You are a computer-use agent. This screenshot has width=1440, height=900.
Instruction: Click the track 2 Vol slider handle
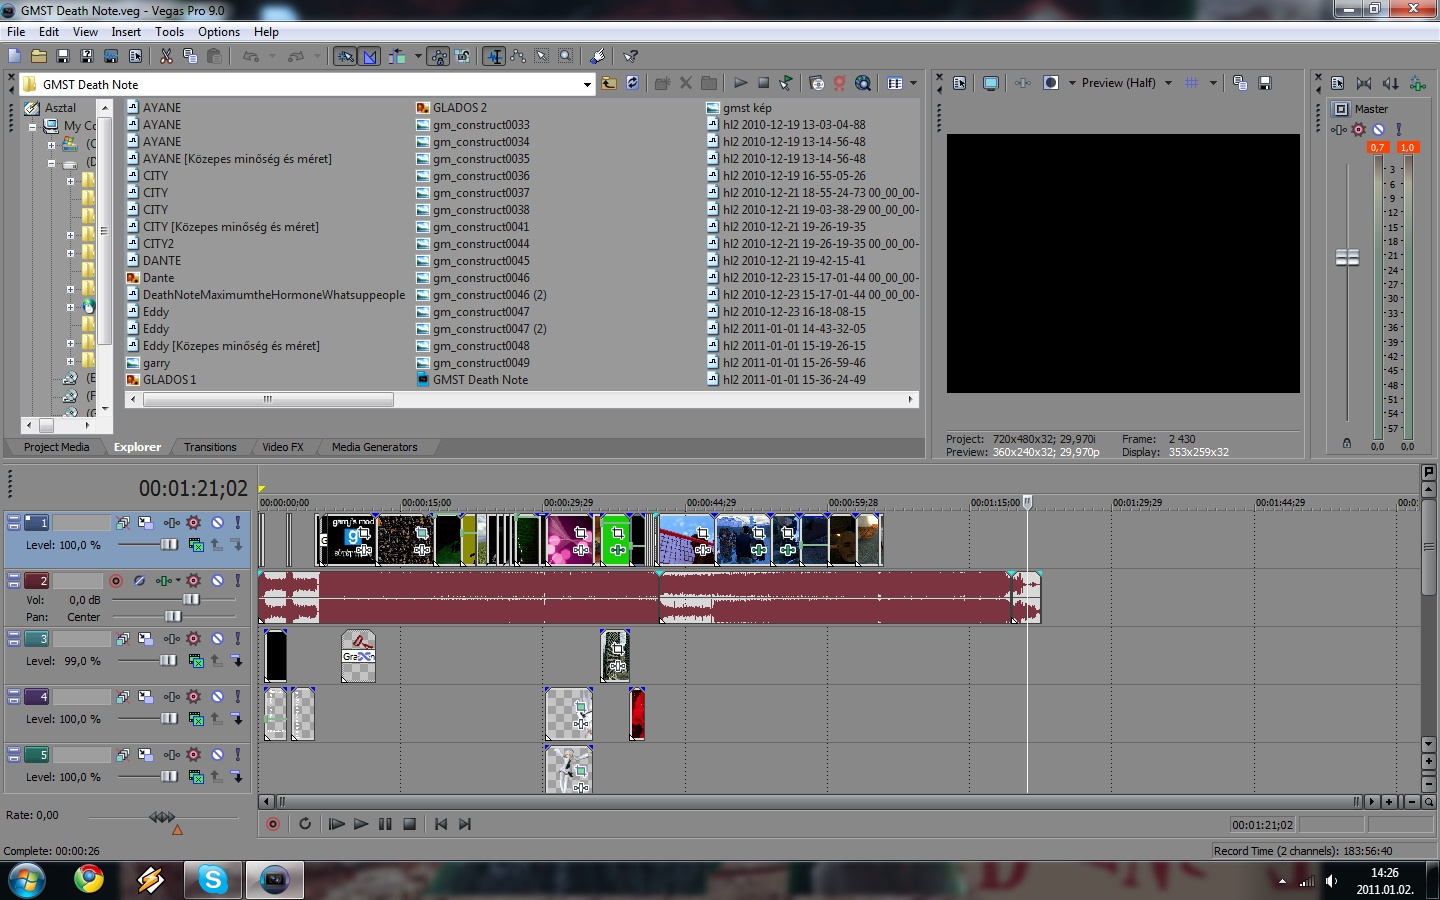pos(191,600)
